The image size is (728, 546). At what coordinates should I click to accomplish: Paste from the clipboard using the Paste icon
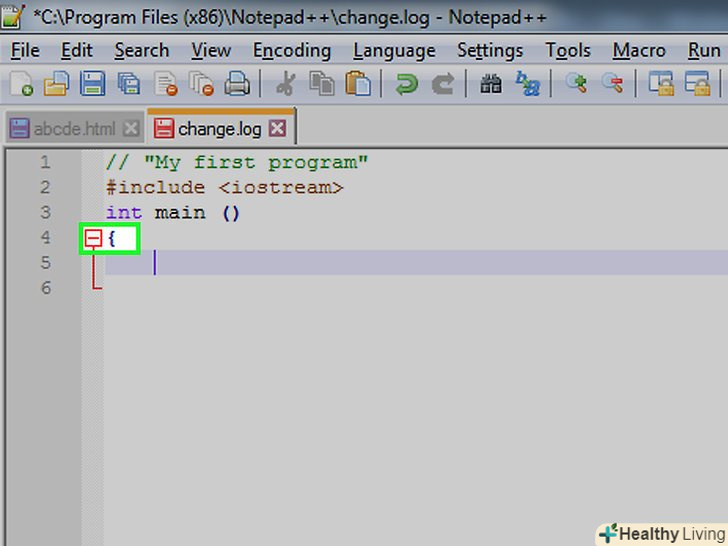click(358, 84)
